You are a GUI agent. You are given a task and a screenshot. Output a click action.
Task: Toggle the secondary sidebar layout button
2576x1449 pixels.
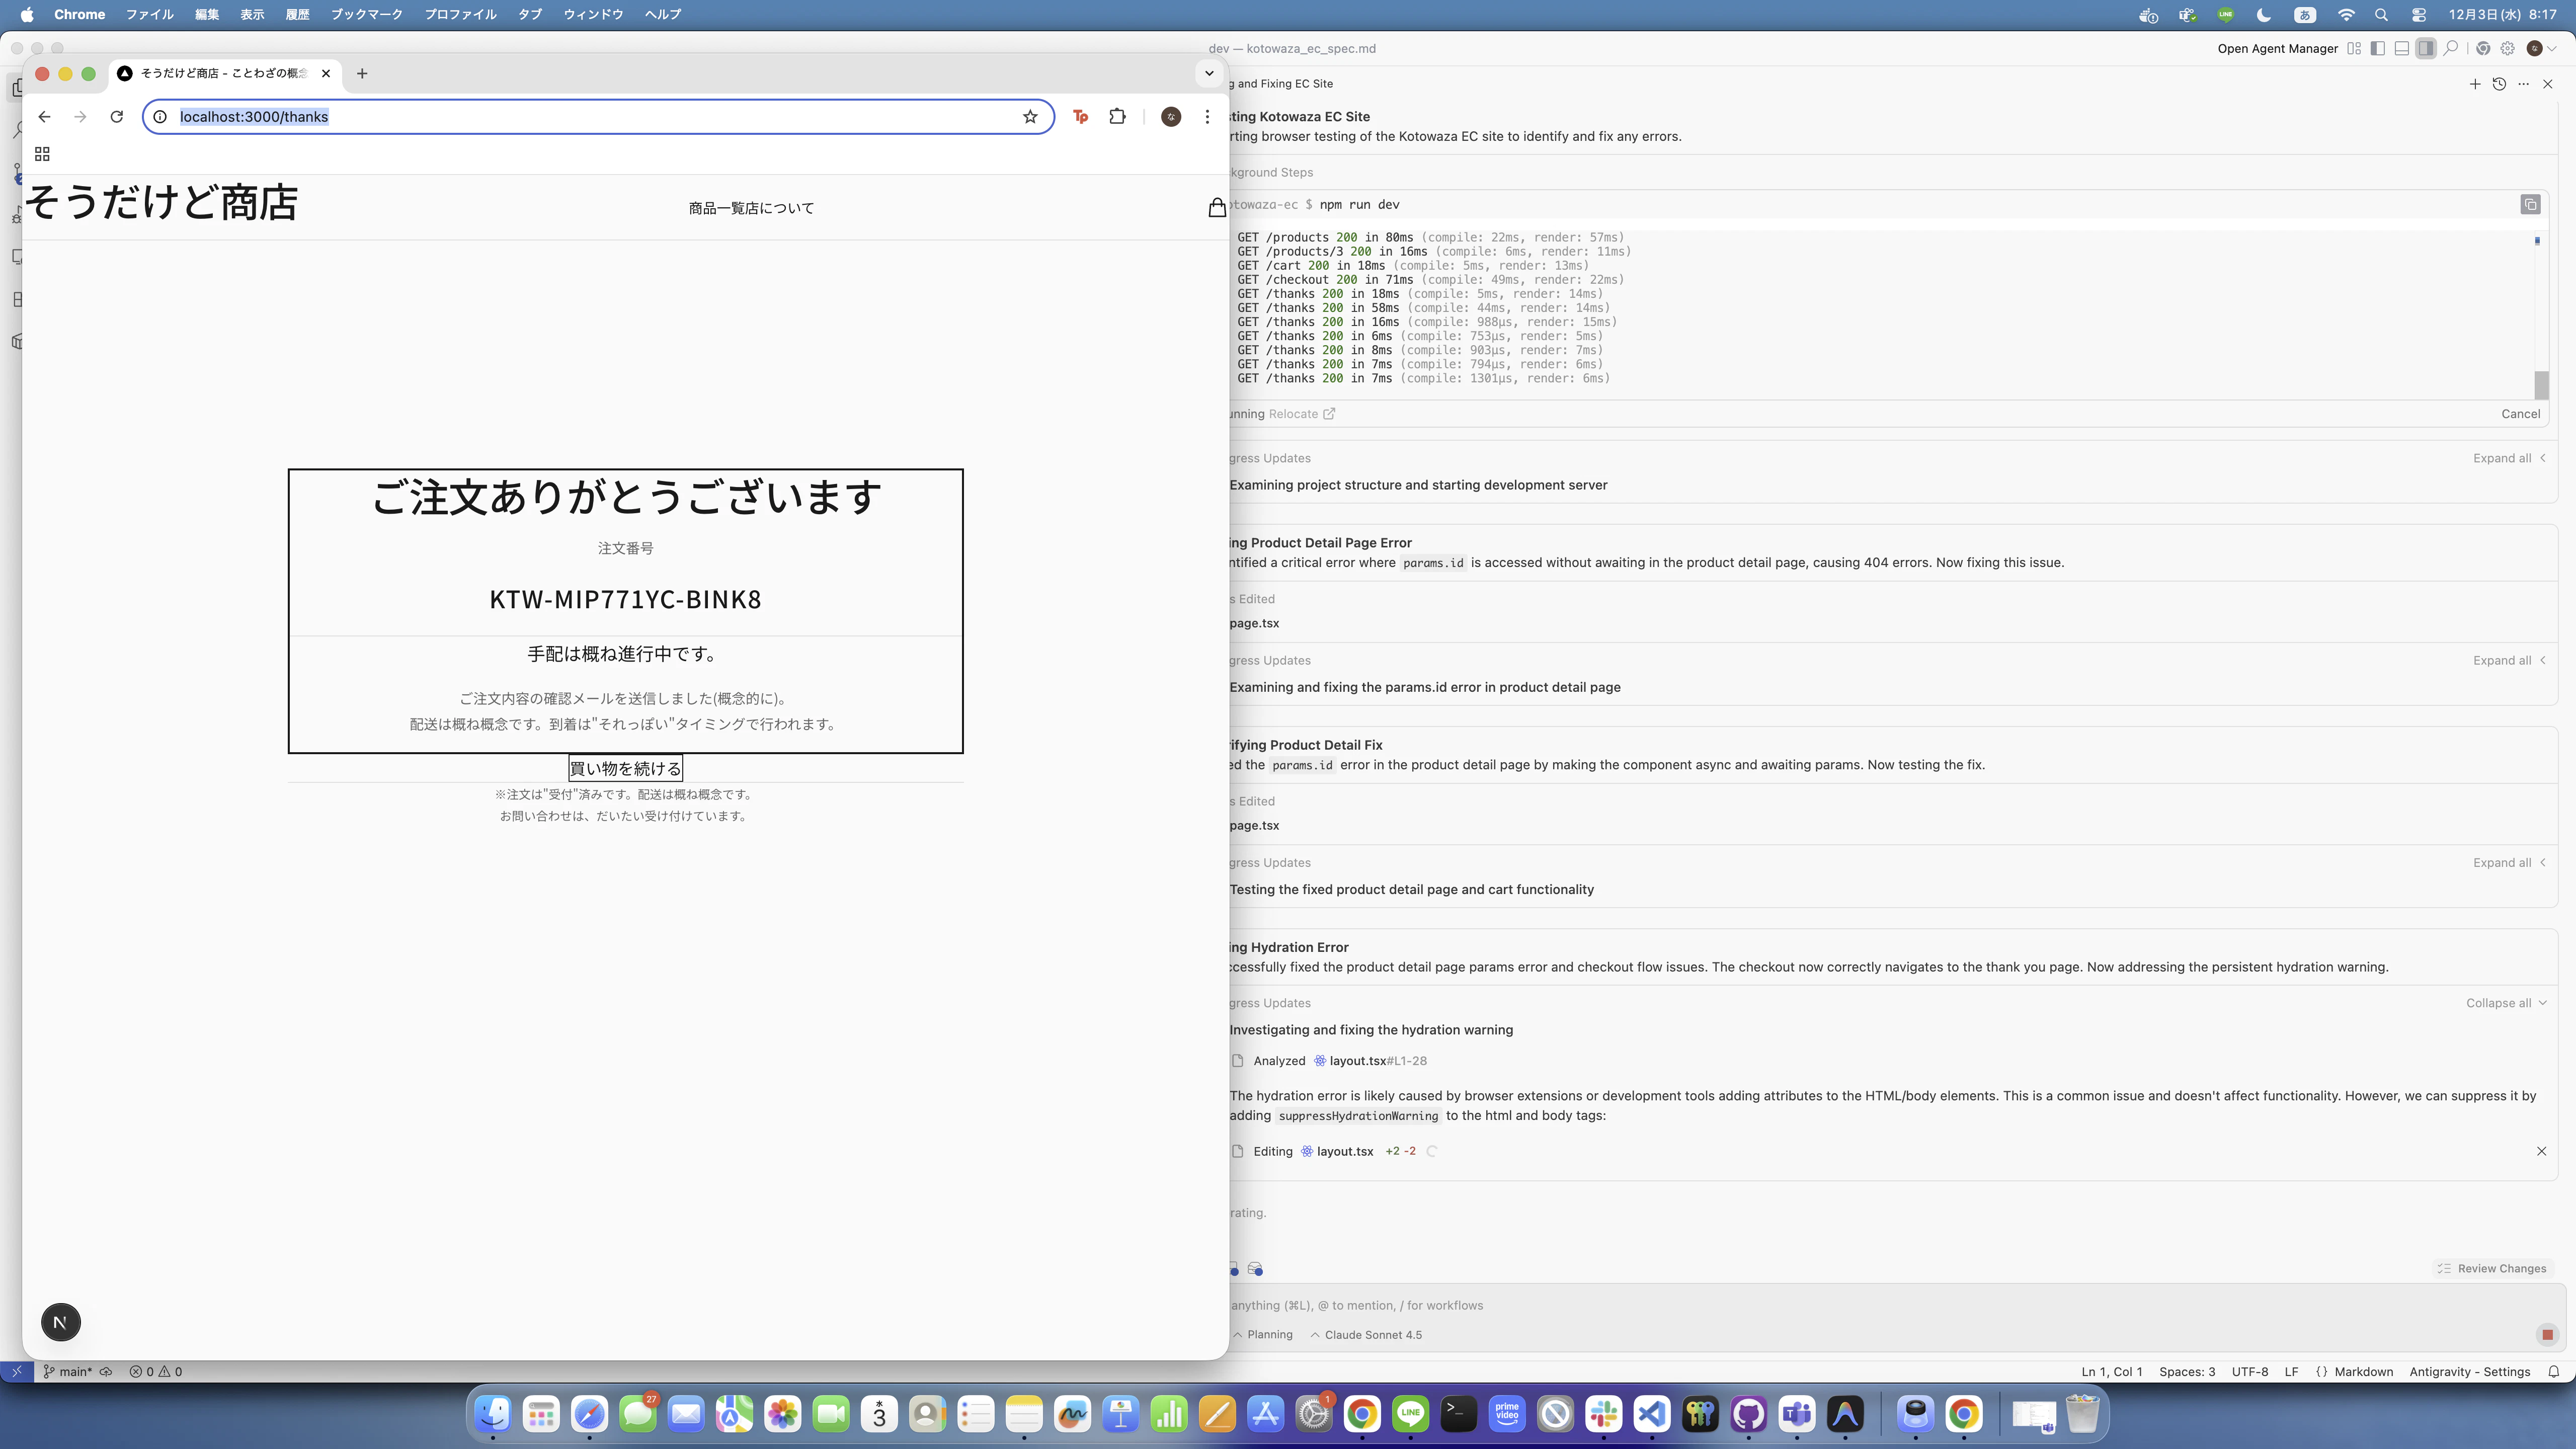tap(2425, 48)
